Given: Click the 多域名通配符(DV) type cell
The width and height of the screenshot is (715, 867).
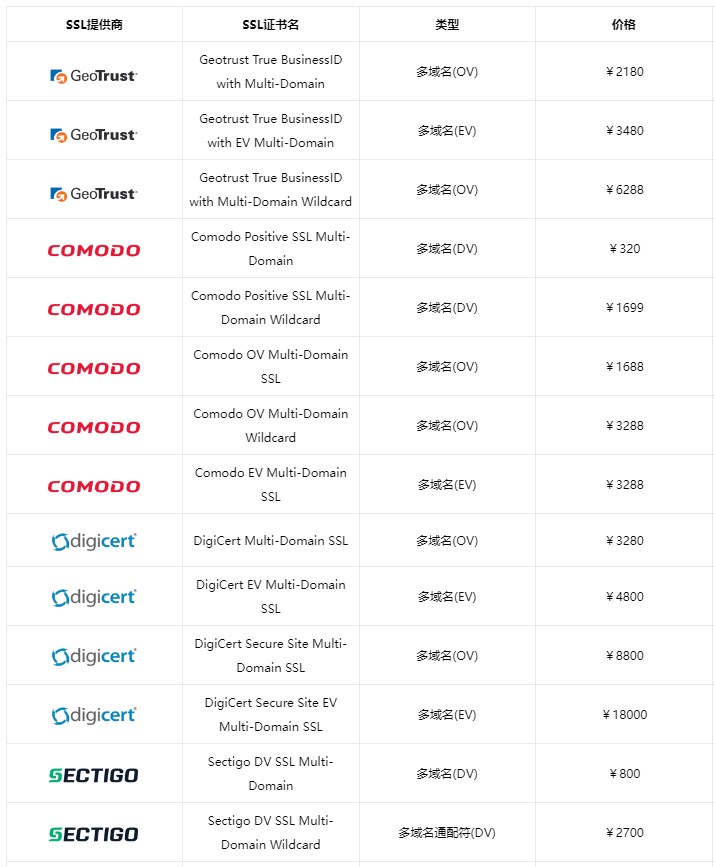Looking at the screenshot, I should coord(447,833).
